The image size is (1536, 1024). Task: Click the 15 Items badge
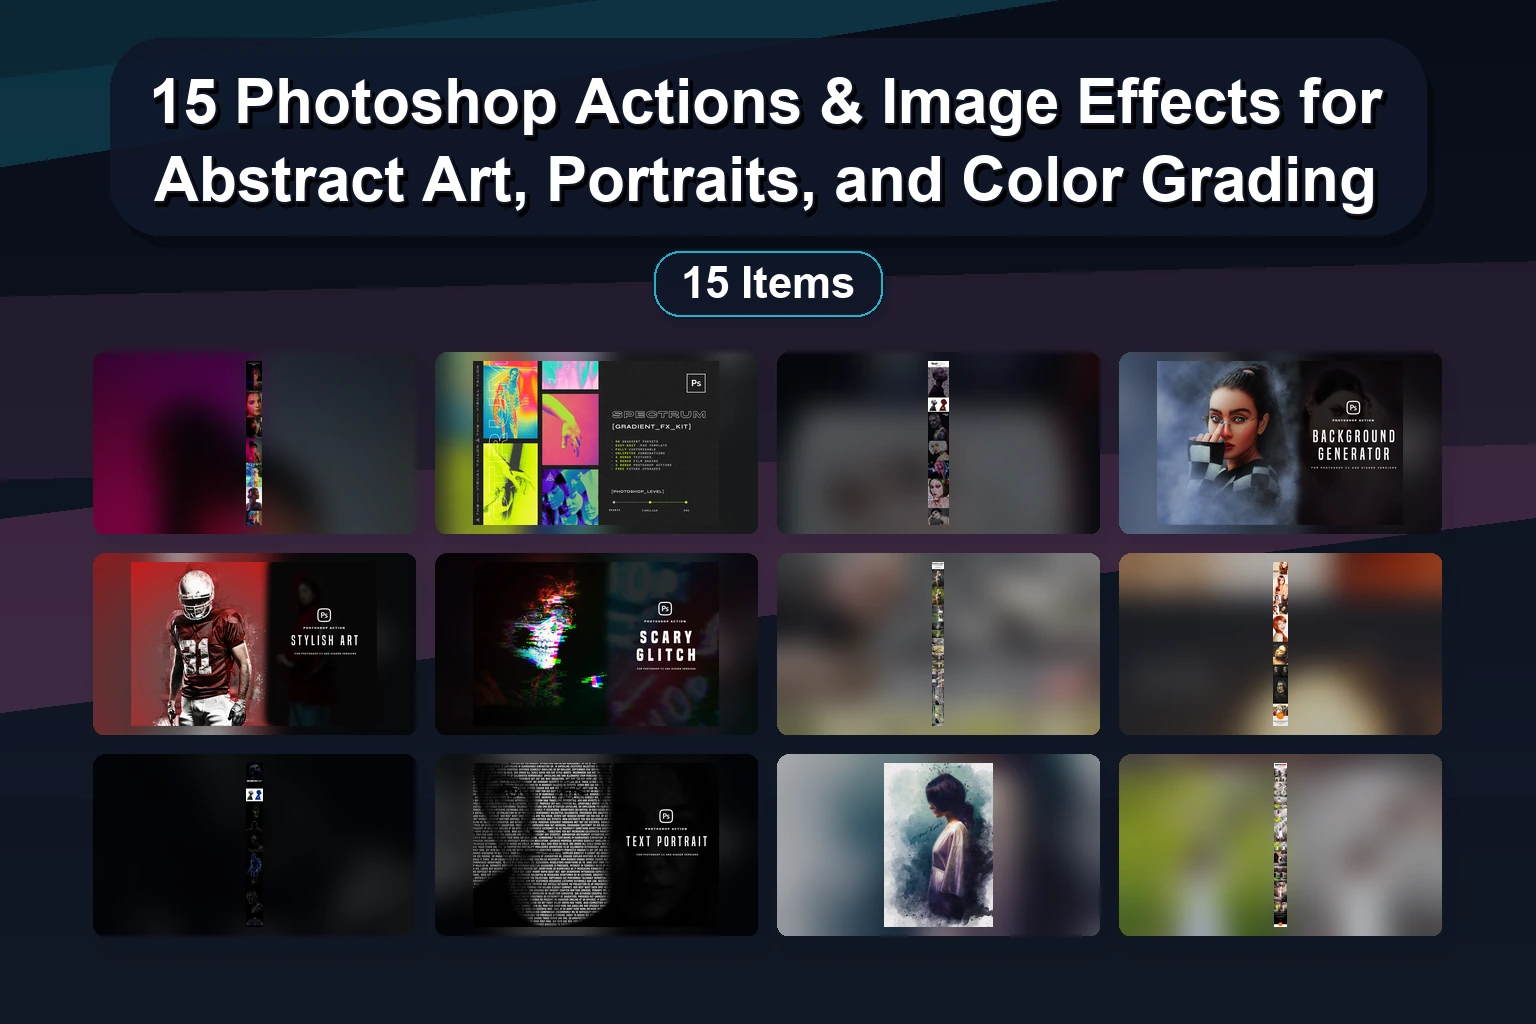tap(768, 284)
